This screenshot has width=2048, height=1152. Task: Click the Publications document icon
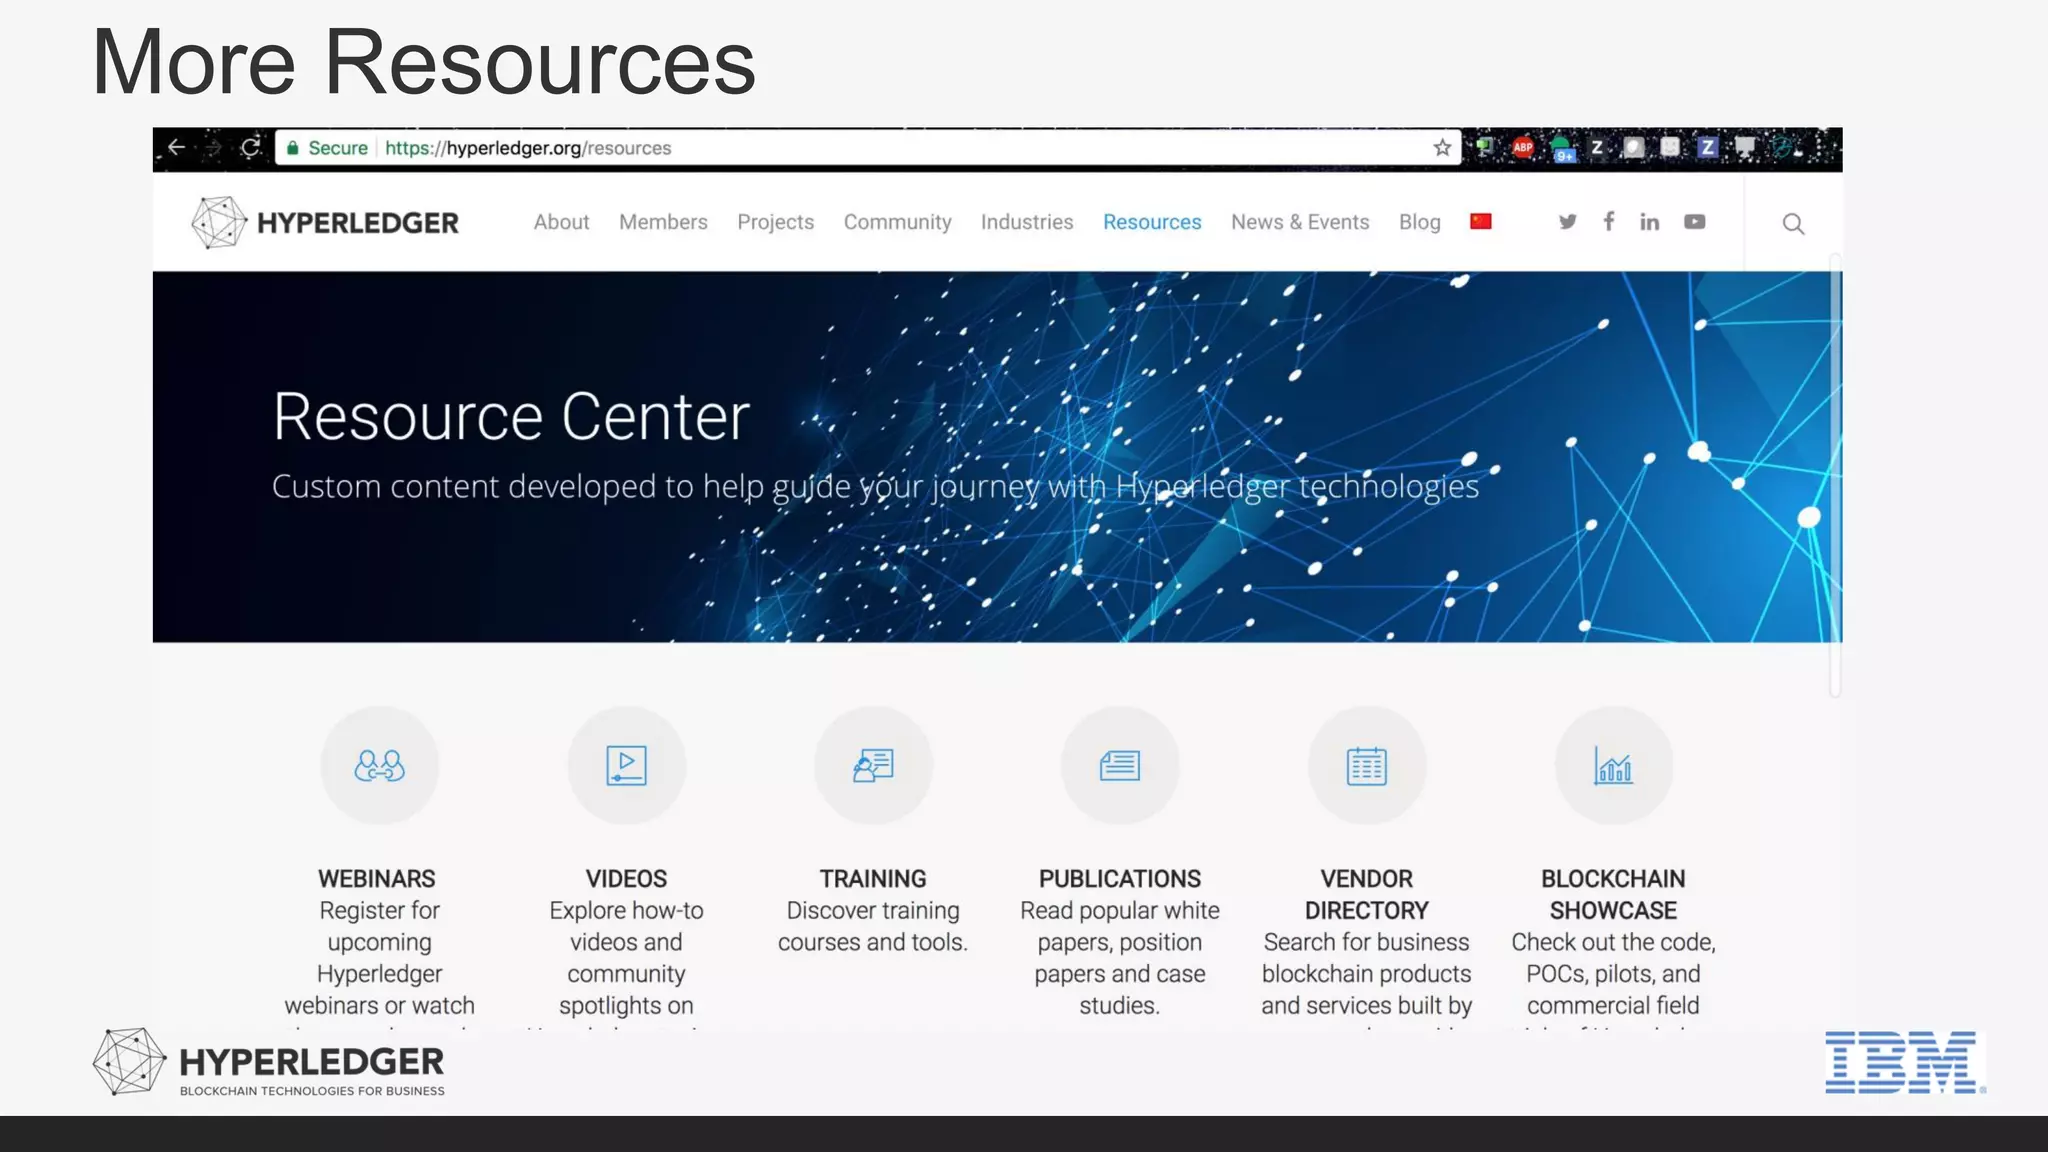[x=1120, y=766]
